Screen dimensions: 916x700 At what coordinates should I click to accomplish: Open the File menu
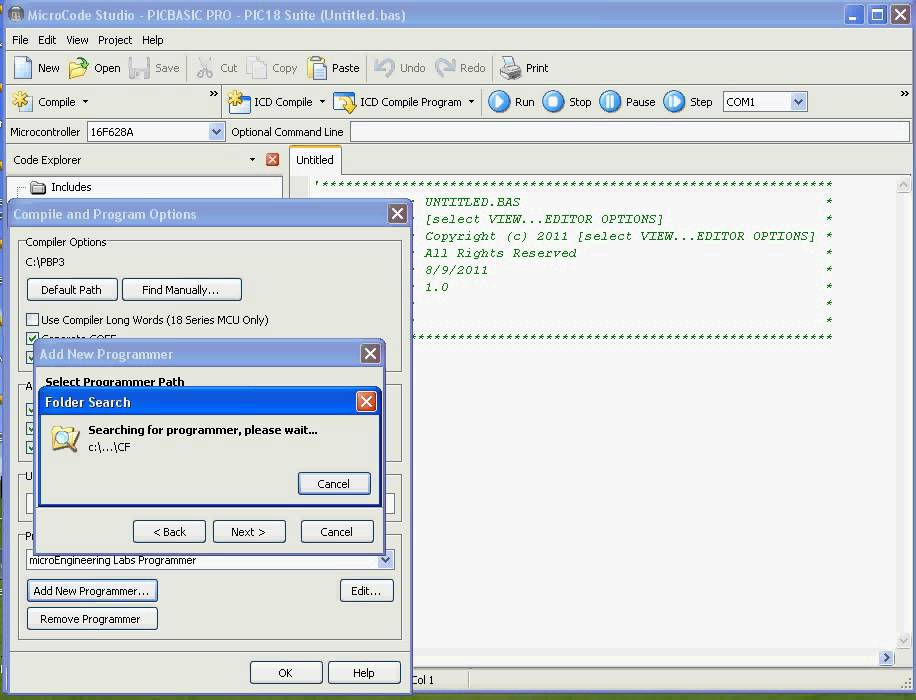point(20,40)
